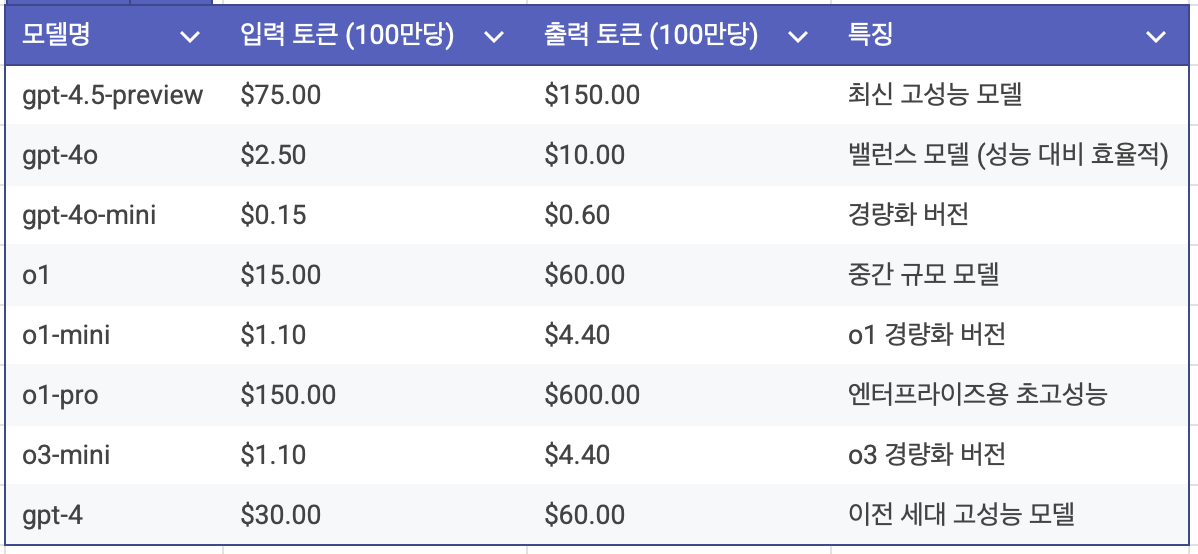1198x554 pixels.
Task: Open the 출력 토큰 column filter dropdown
Action: coord(797,37)
